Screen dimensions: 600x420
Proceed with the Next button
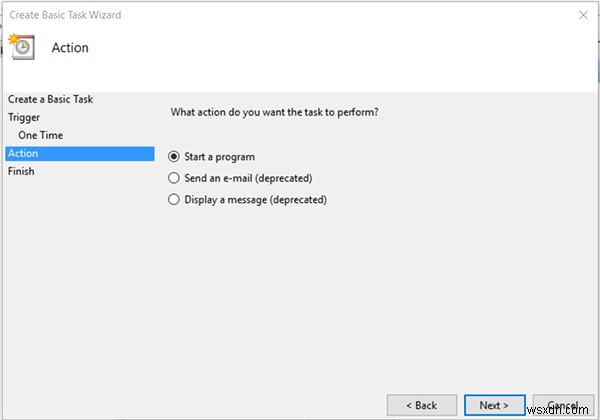494,405
